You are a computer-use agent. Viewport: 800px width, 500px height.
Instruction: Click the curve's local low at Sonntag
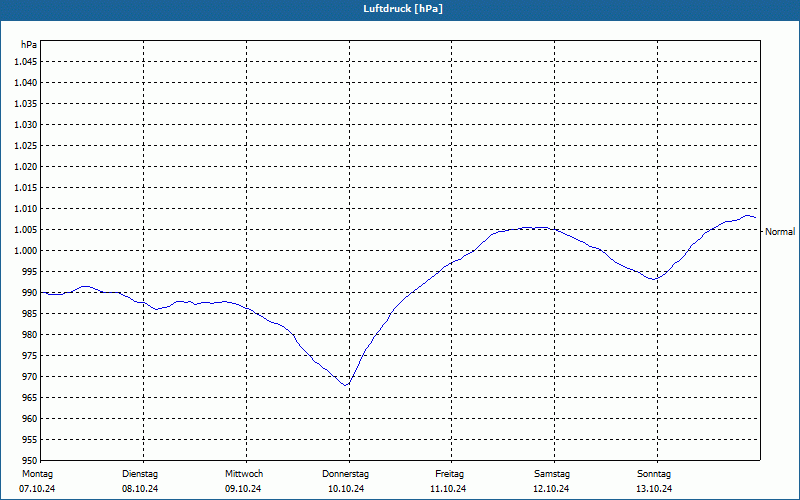[x=653, y=279]
